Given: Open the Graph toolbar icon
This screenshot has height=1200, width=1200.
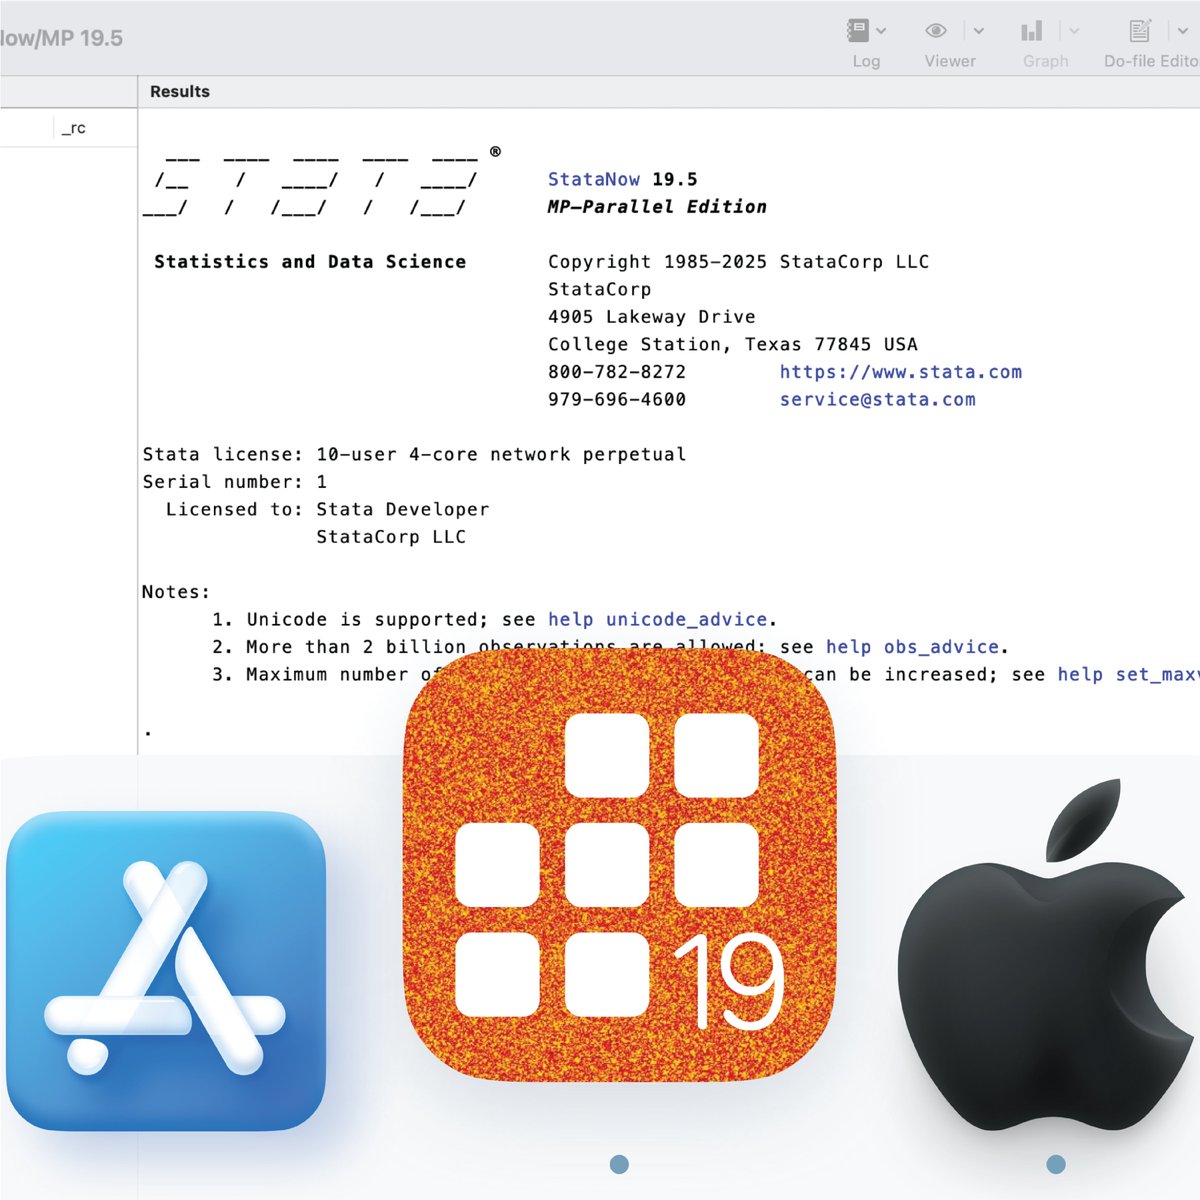Looking at the screenshot, I should pyautogui.click(x=1032, y=31).
